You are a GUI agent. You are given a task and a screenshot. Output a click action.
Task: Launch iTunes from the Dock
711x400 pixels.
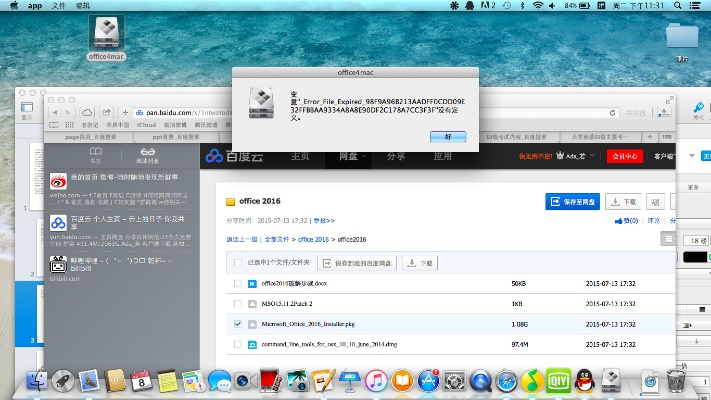click(377, 380)
